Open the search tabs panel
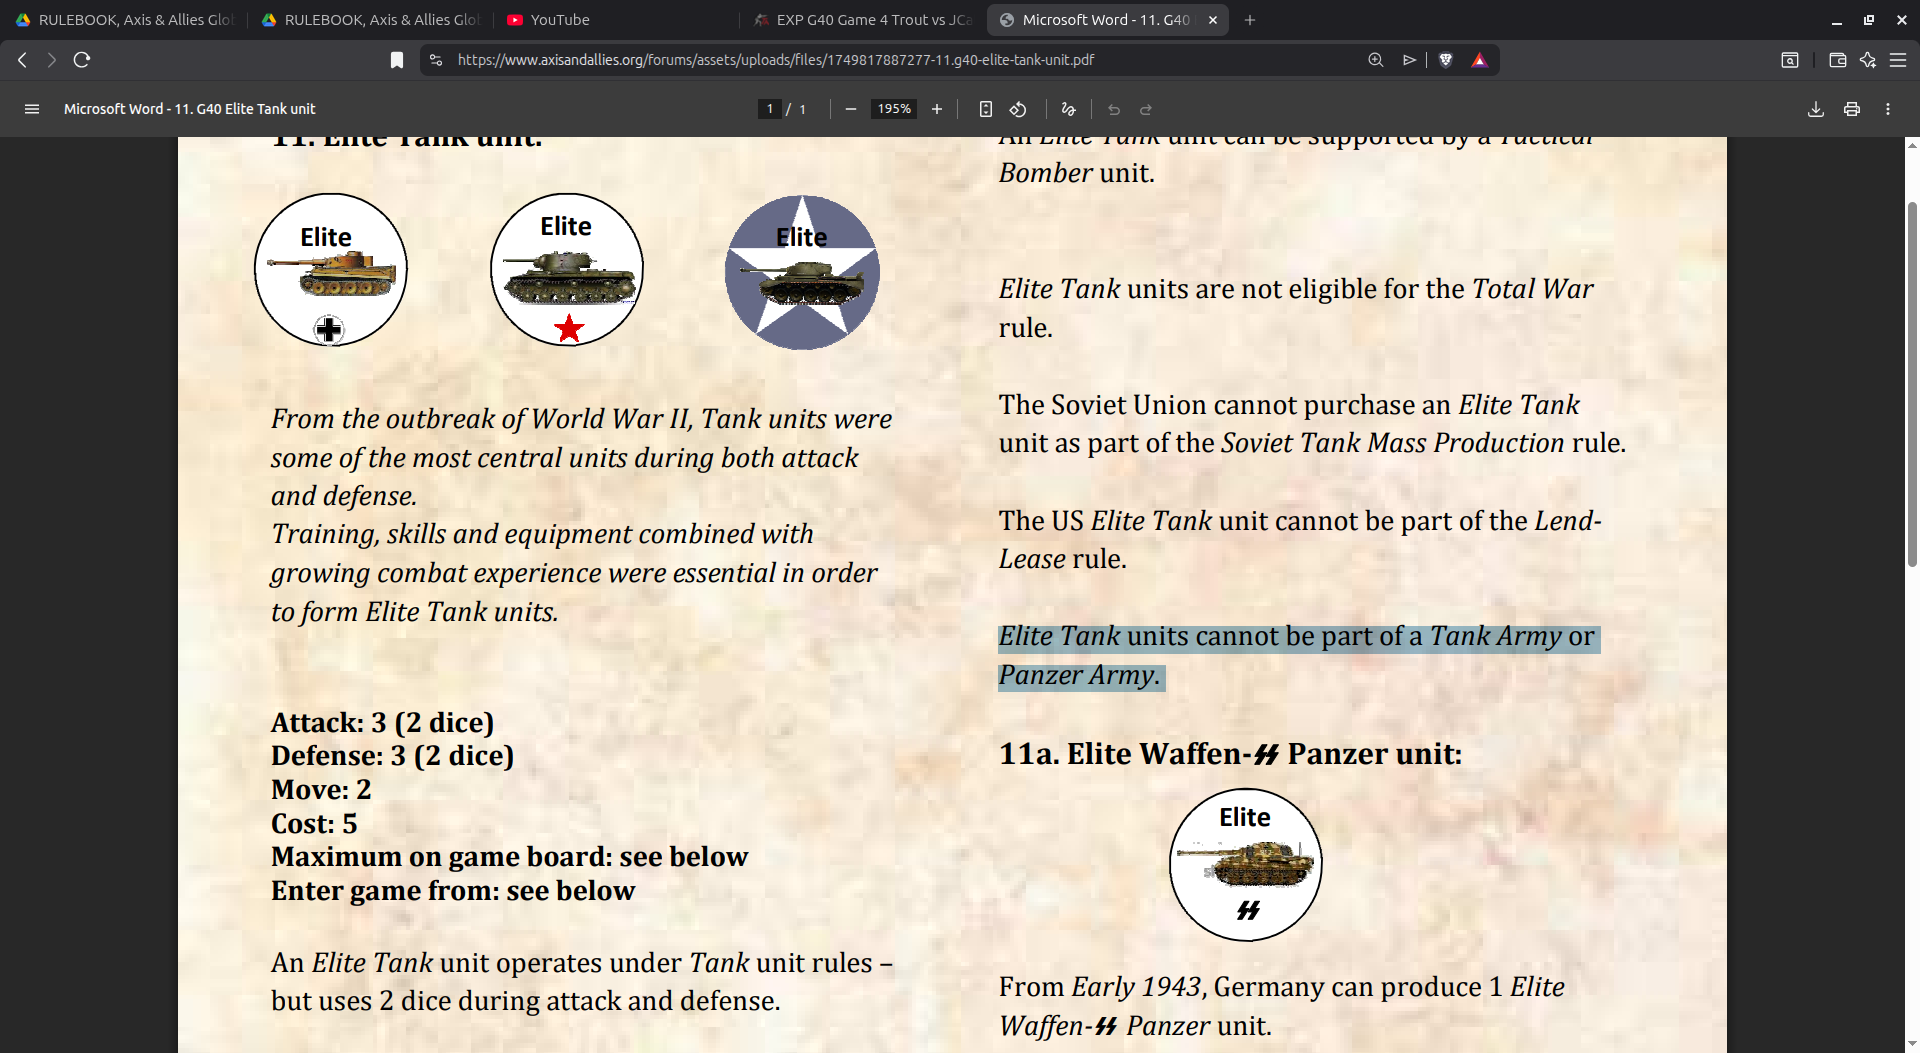 [x=1790, y=59]
